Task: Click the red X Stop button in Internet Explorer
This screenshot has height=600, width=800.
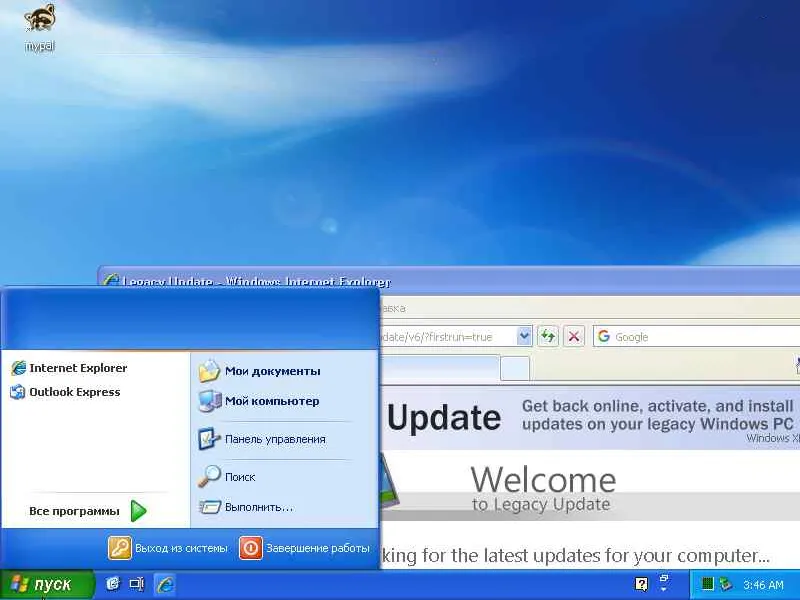Action: coord(573,336)
